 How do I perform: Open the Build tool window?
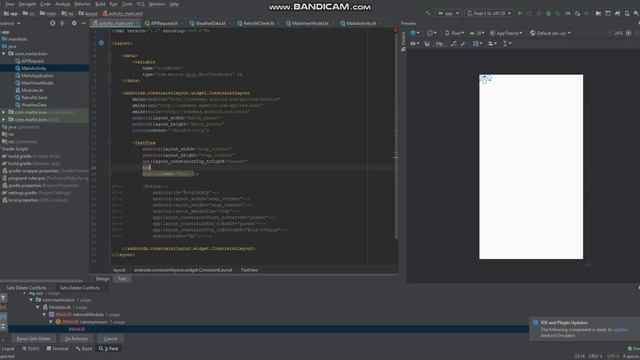point(84,349)
